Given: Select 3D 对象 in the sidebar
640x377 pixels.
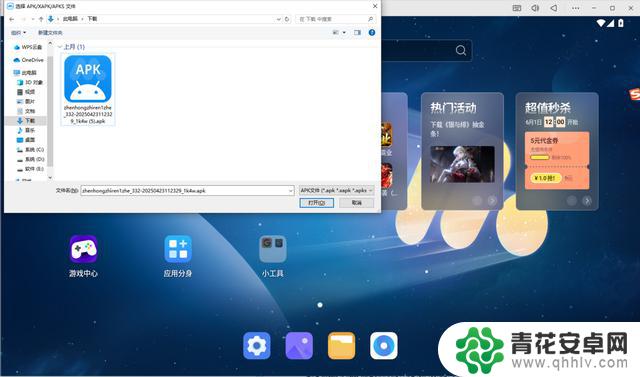Looking at the screenshot, I should 30,82.
